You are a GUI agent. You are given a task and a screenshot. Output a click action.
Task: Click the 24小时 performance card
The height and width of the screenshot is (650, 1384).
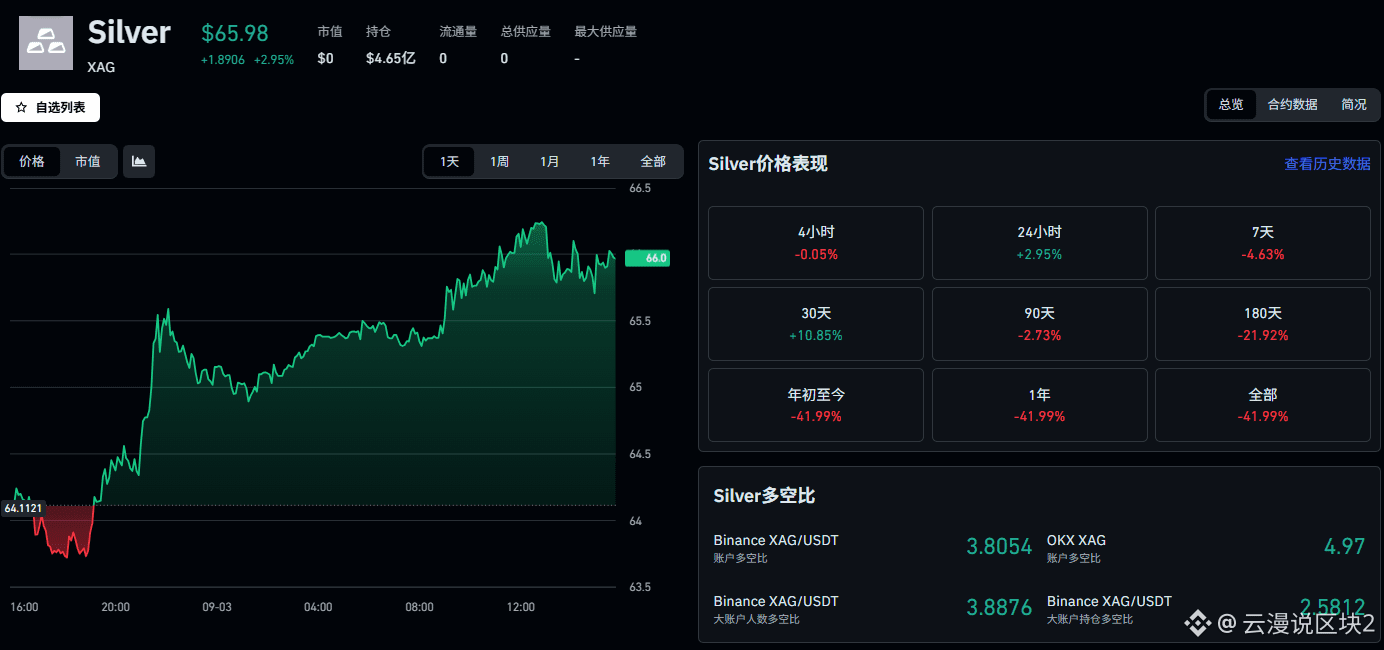[1040, 243]
